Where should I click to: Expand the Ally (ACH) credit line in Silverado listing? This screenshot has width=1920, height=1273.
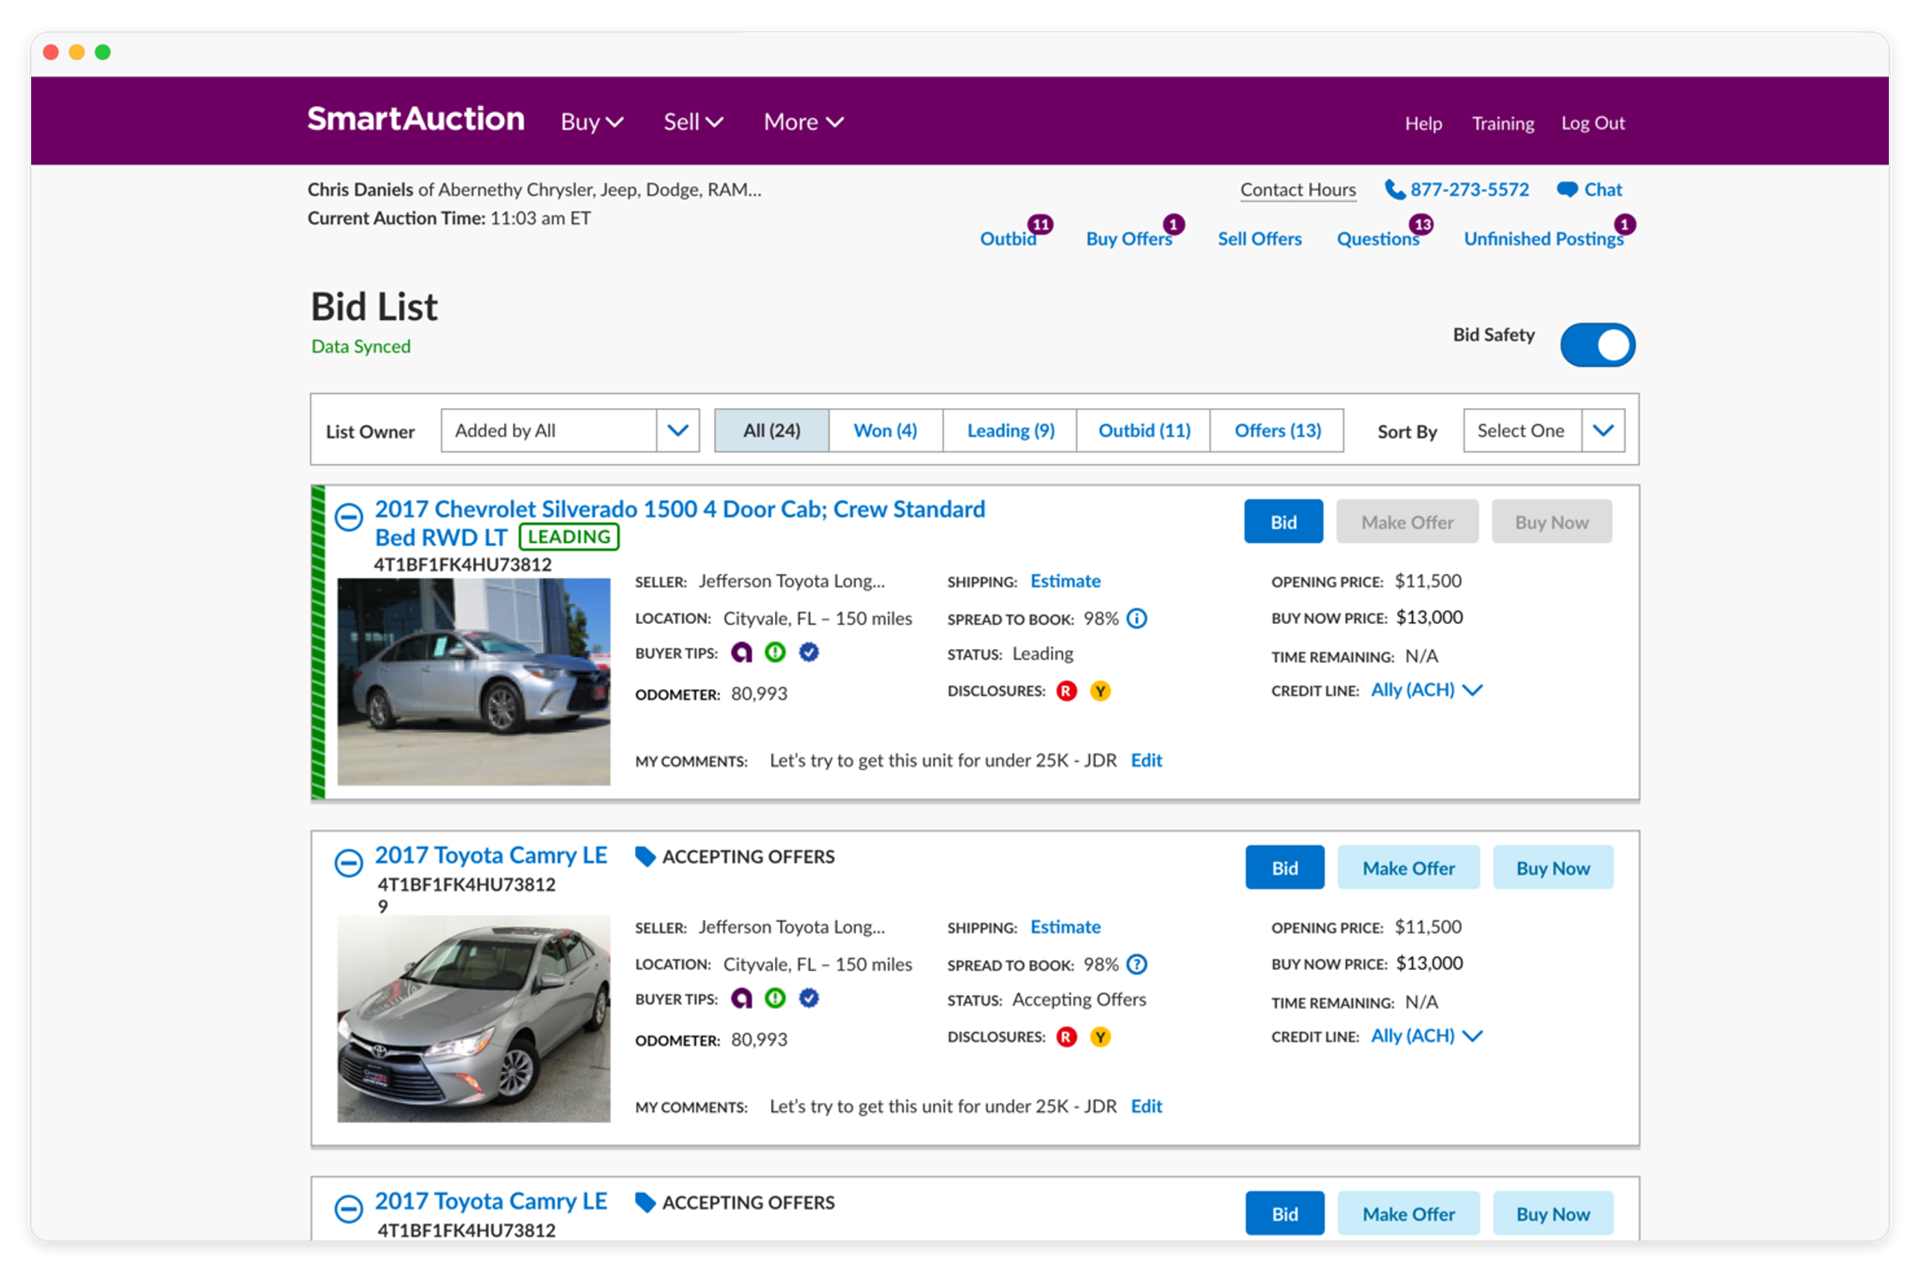click(x=1426, y=690)
